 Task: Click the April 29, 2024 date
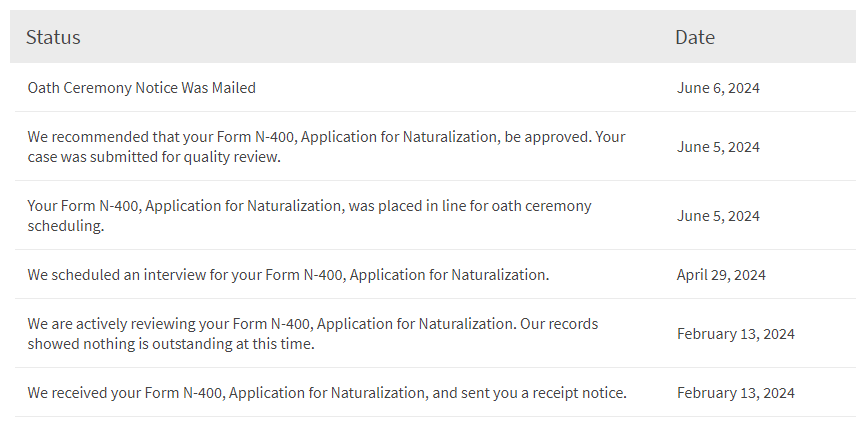[x=721, y=274]
